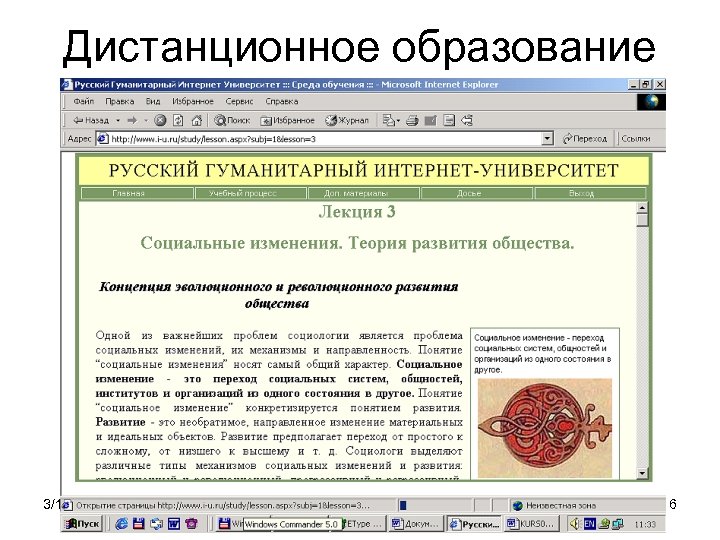Open the Журнал history panel

347,120
